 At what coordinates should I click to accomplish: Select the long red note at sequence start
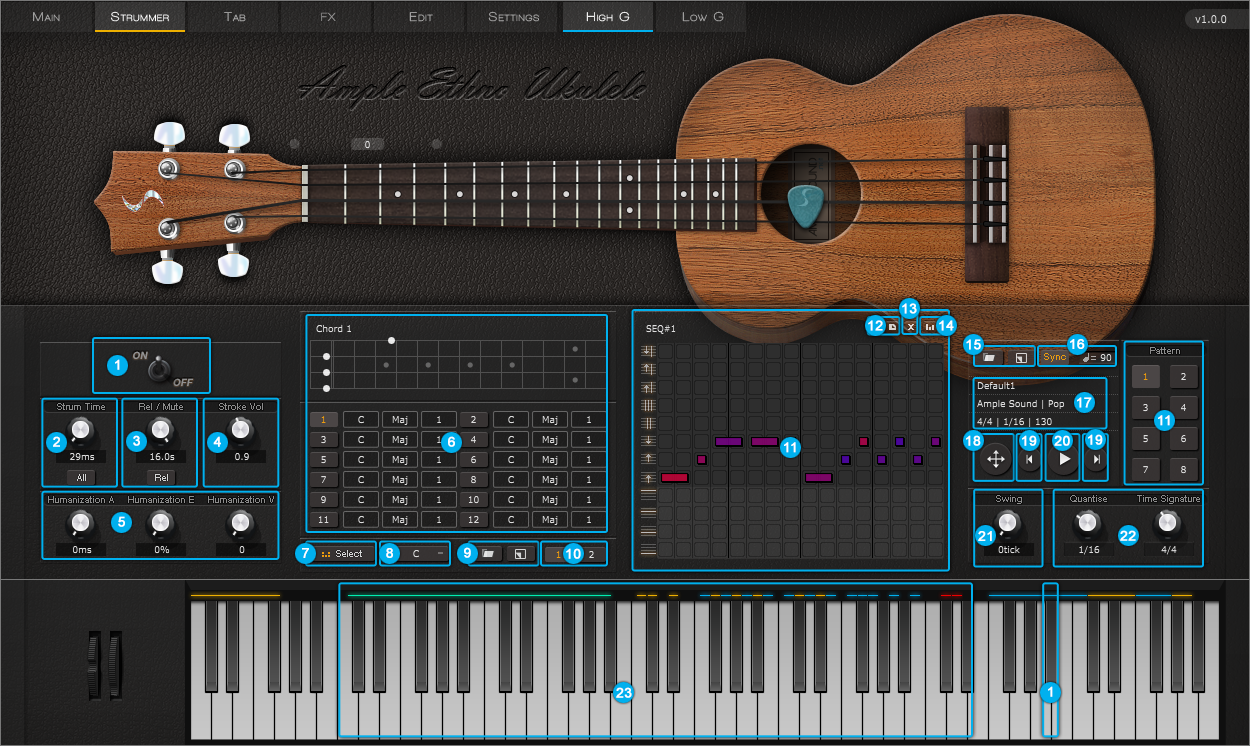675,478
